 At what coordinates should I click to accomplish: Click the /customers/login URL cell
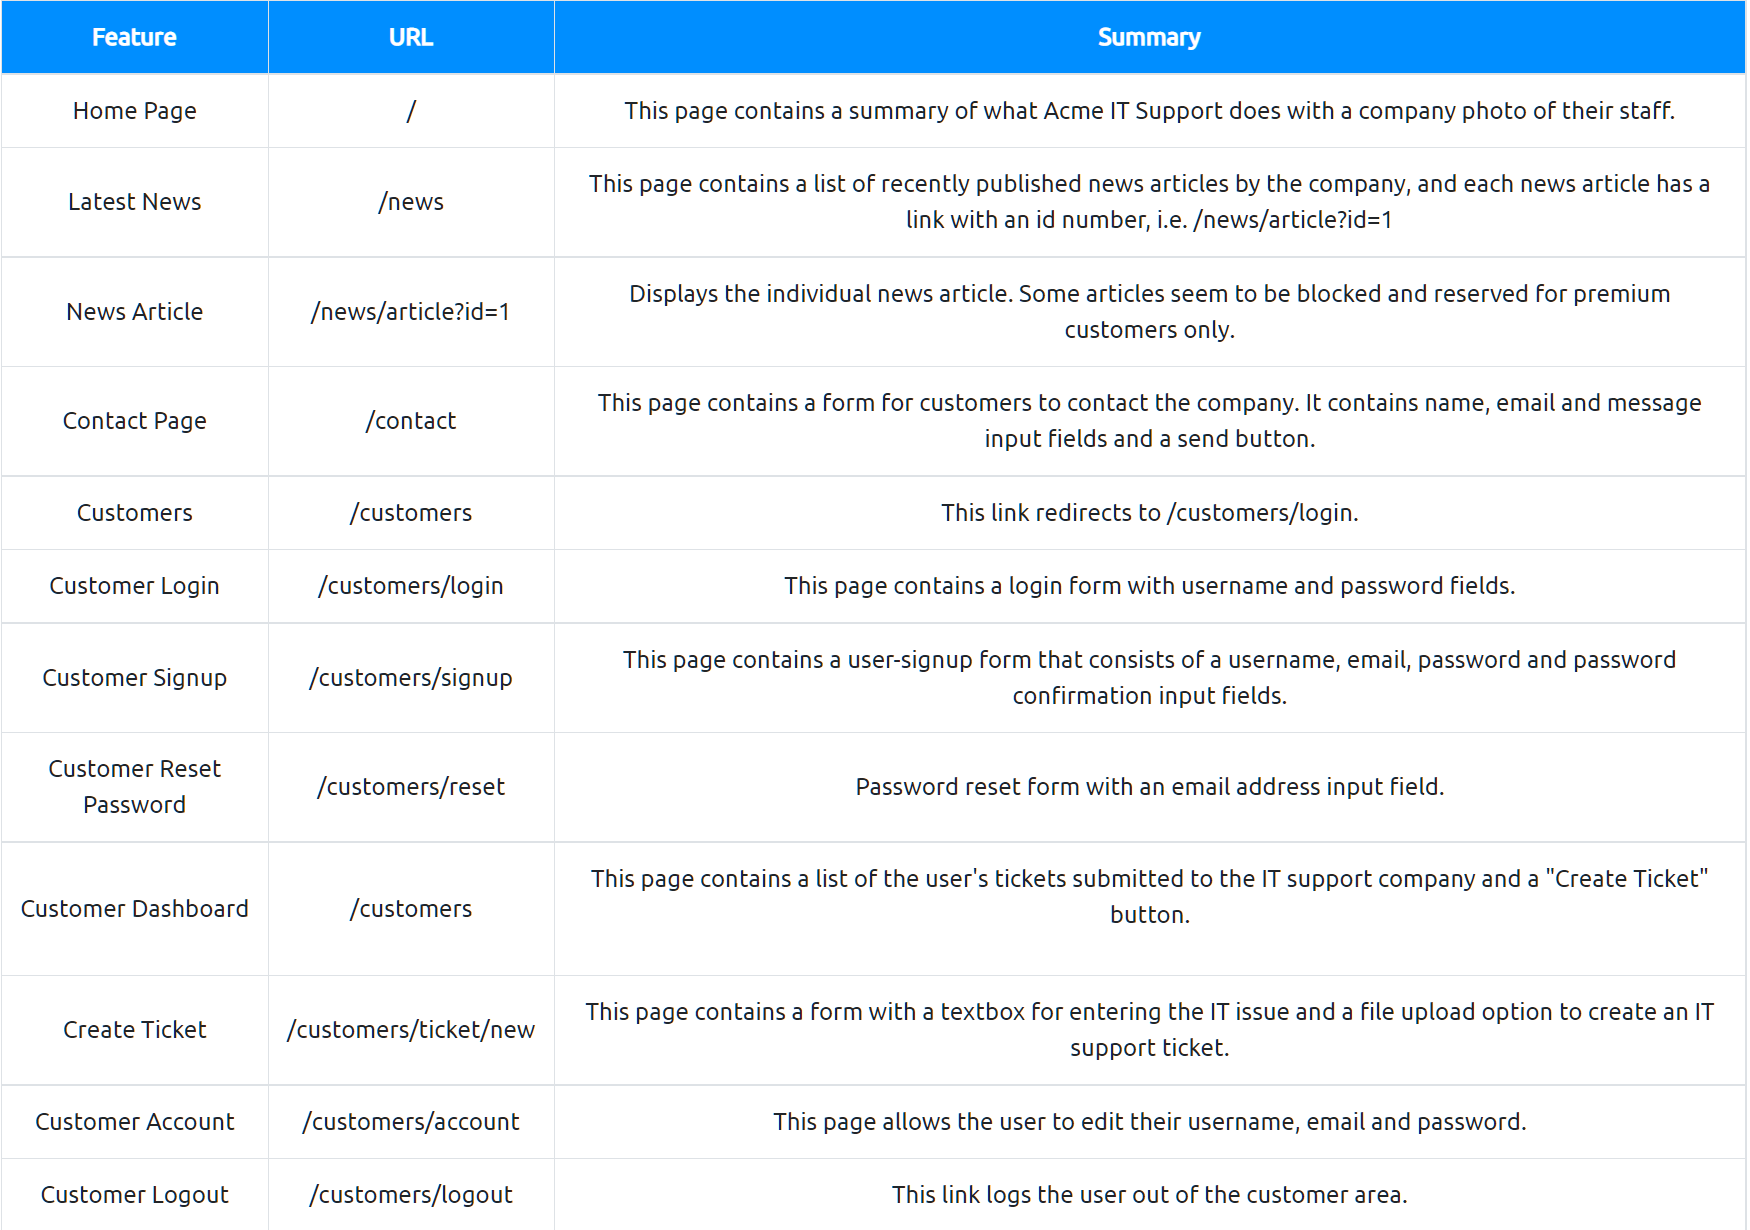(x=410, y=586)
